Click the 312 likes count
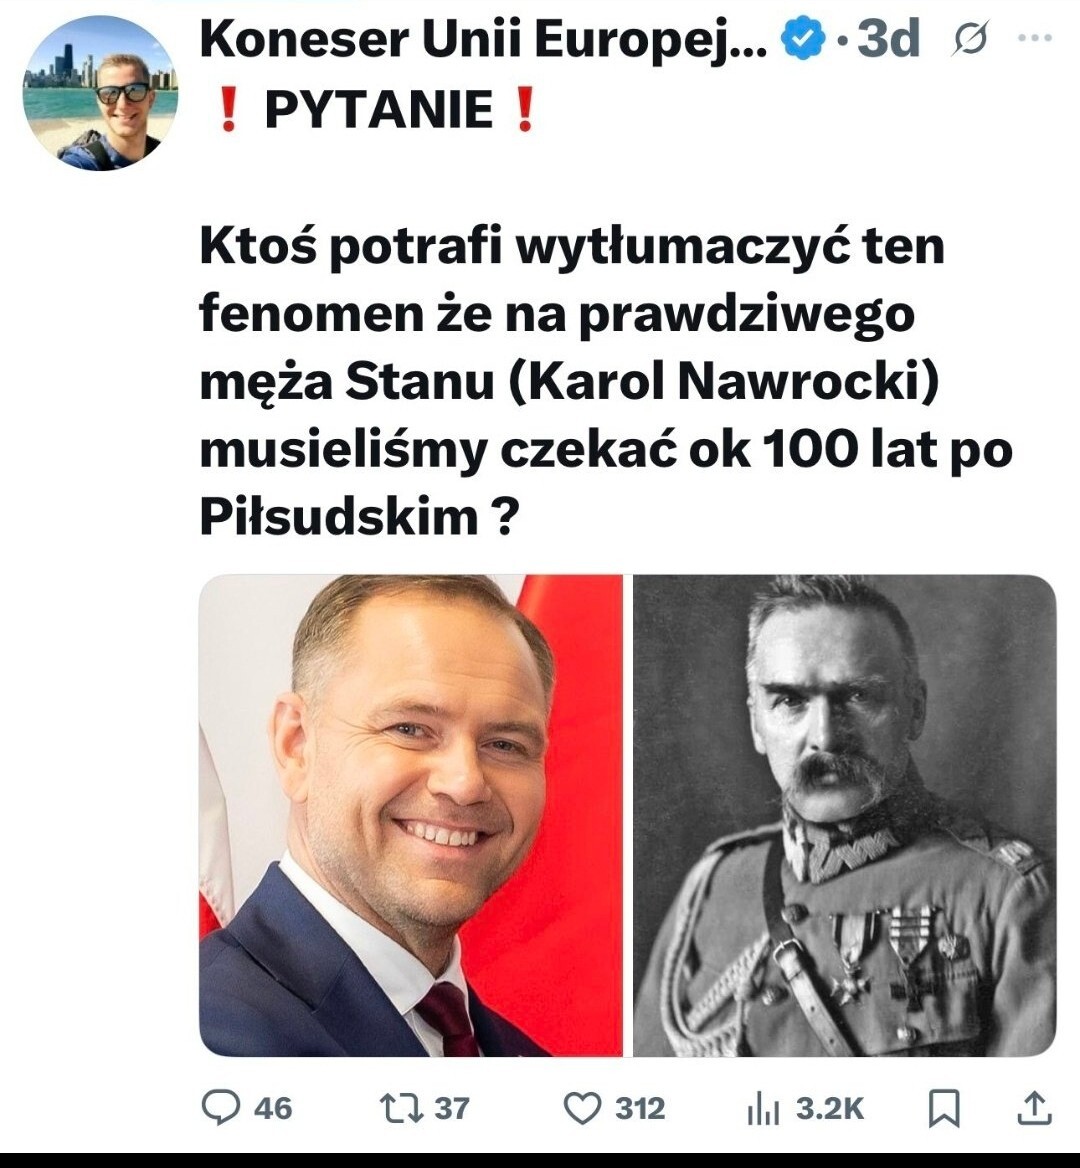This screenshot has width=1080, height=1168. coord(640,1108)
